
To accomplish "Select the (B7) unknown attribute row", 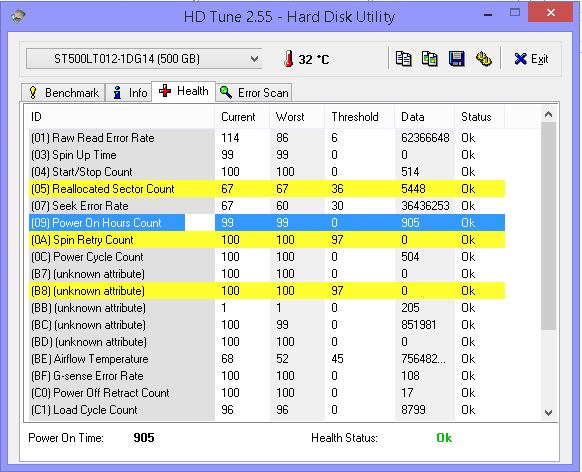I will [267, 274].
